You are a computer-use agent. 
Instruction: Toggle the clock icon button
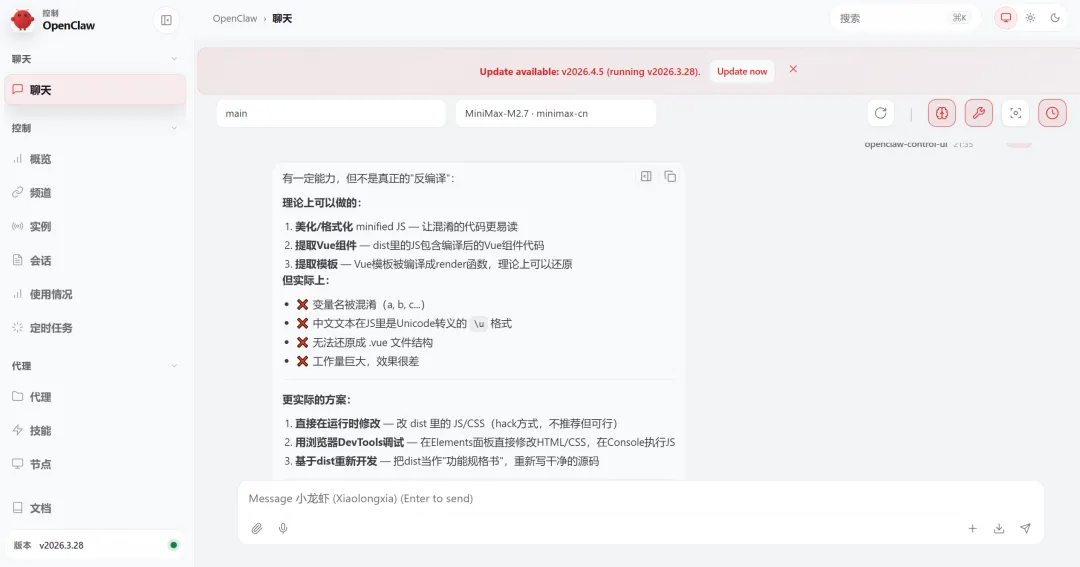(x=1052, y=113)
